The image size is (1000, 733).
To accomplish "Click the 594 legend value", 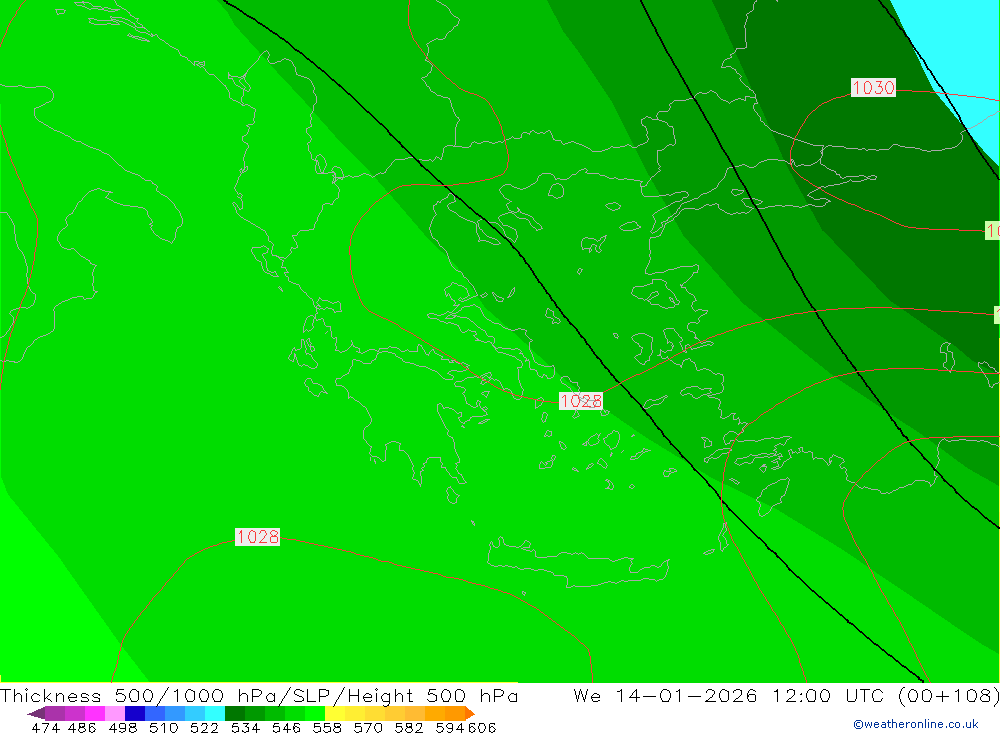I will pos(450,727).
